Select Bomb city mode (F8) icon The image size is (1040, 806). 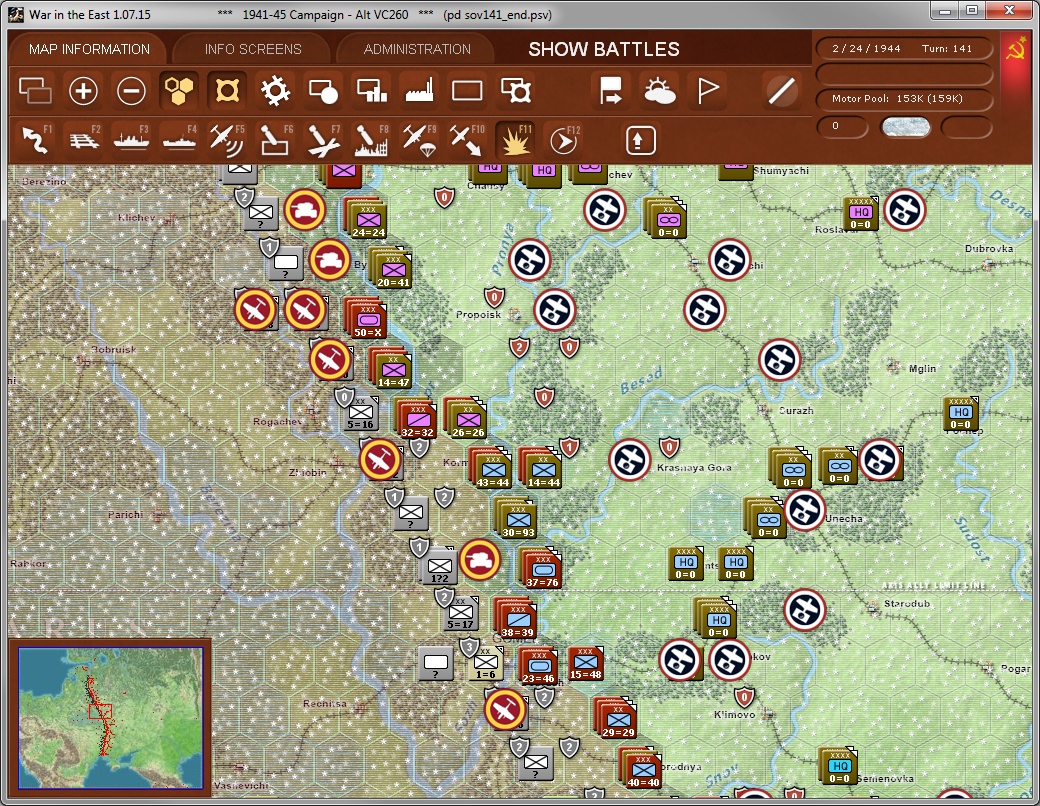(371, 140)
